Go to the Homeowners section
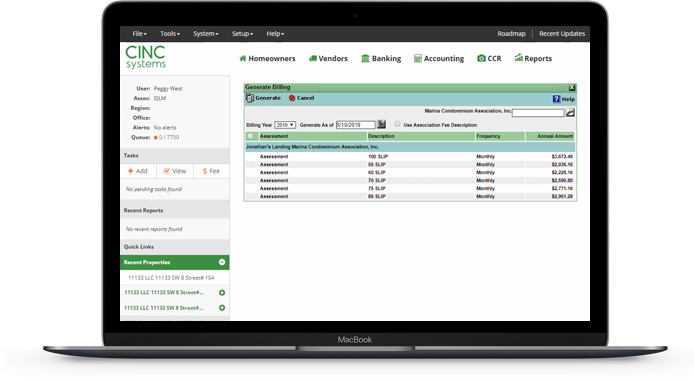 tap(267, 58)
